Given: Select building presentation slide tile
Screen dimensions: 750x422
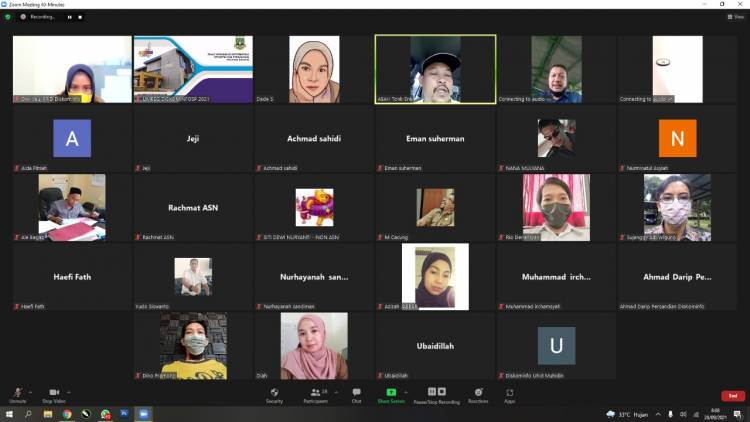Looking at the screenshot, I should (x=193, y=69).
